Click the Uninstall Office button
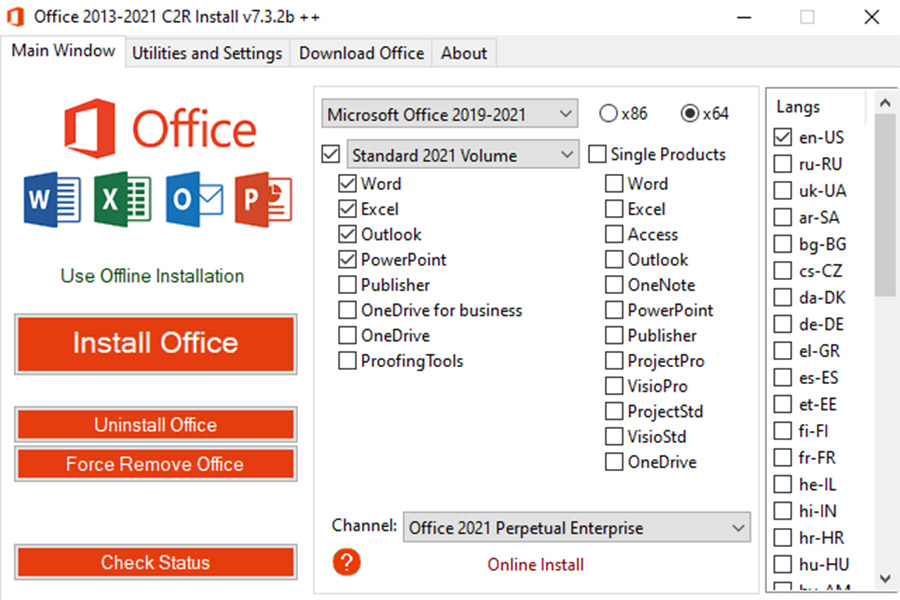 pyautogui.click(x=156, y=425)
